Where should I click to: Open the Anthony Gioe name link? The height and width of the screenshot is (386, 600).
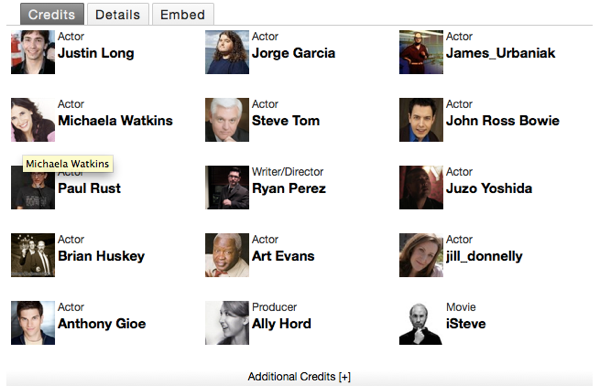coord(102,324)
